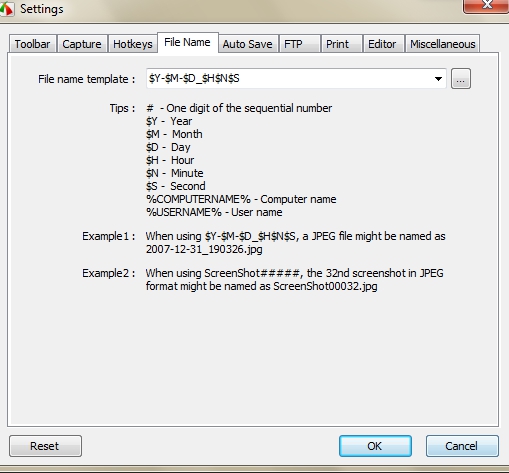Go to the Auto Save tab
Screen dimensions: 509x473
[x=248, y=44]
